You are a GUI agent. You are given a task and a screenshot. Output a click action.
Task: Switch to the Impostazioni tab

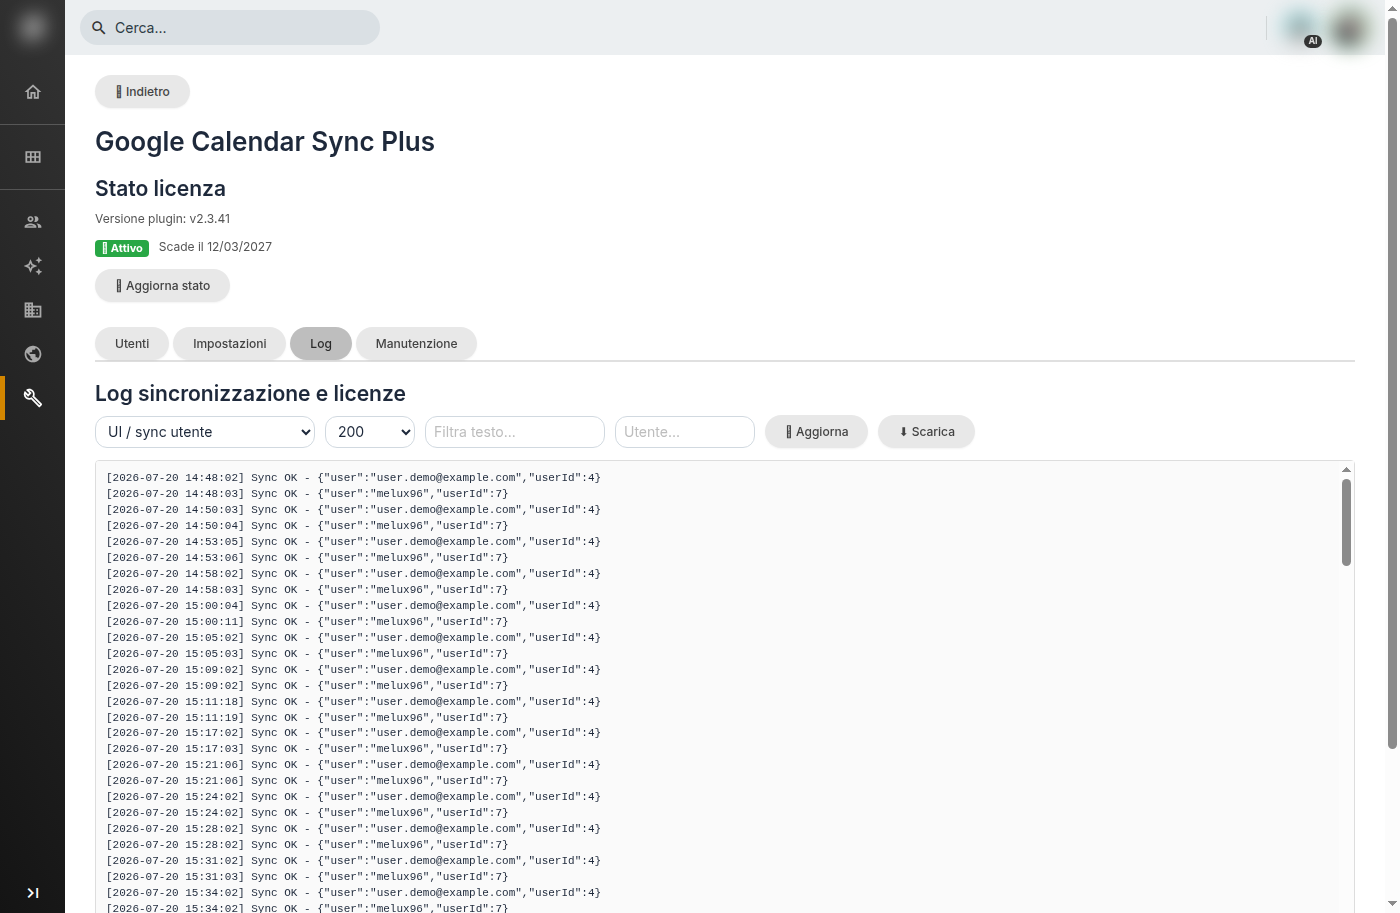(x=230, y=344)
